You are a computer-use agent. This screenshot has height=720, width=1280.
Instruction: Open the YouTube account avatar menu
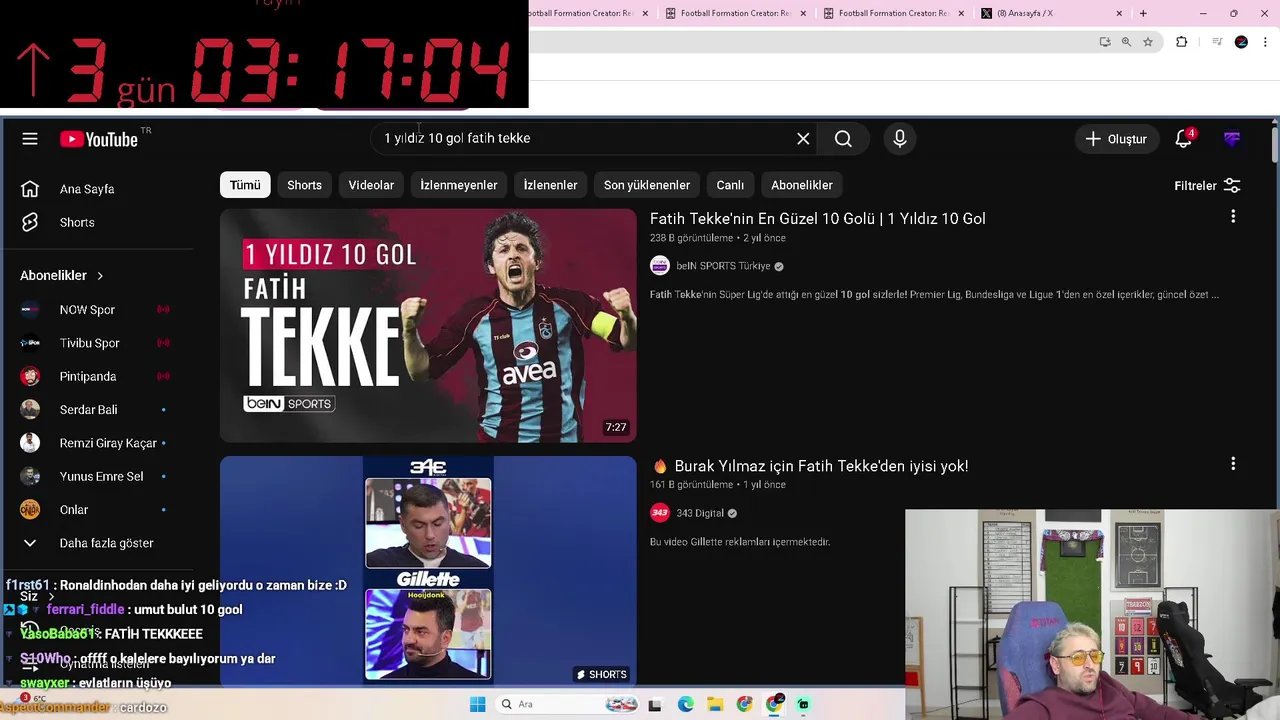click(1232, 139)
